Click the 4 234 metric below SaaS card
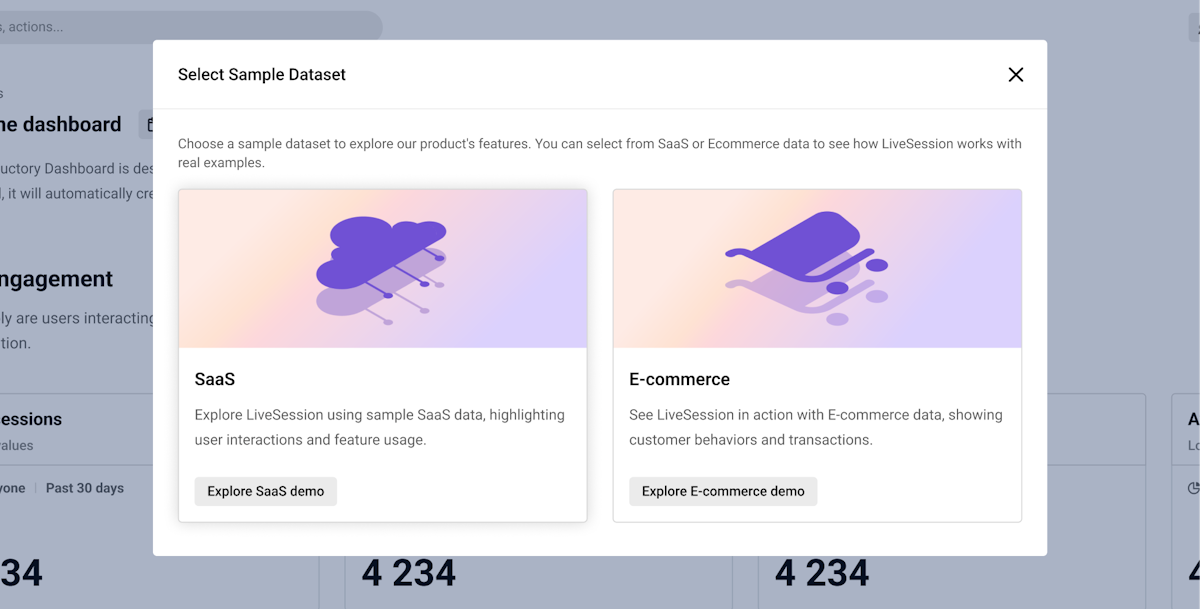This screenshot has height=609, width=1200. [409, 573]
